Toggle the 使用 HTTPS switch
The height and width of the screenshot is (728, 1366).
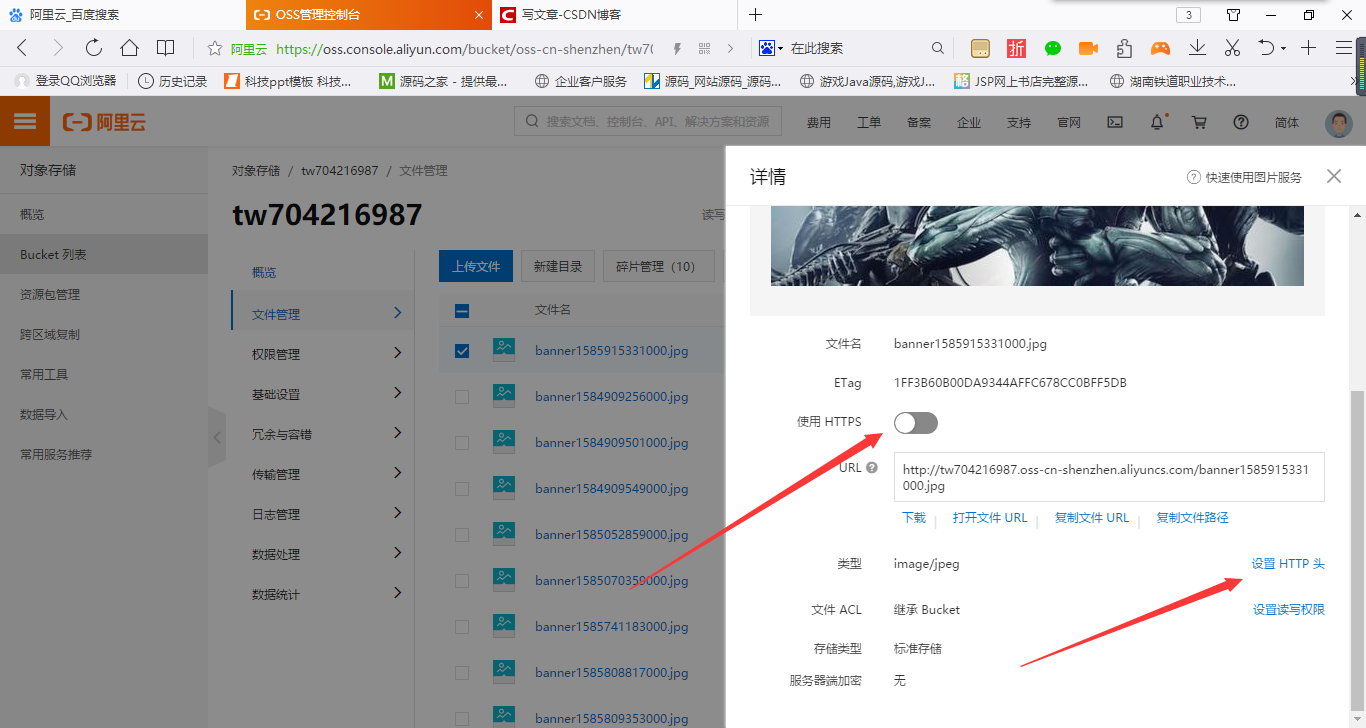916,423
